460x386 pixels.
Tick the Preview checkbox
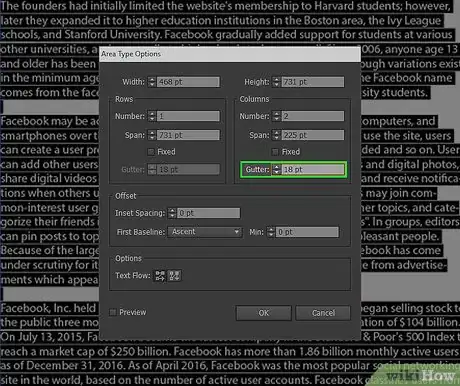pyautogui.click(x=113, y=312)
